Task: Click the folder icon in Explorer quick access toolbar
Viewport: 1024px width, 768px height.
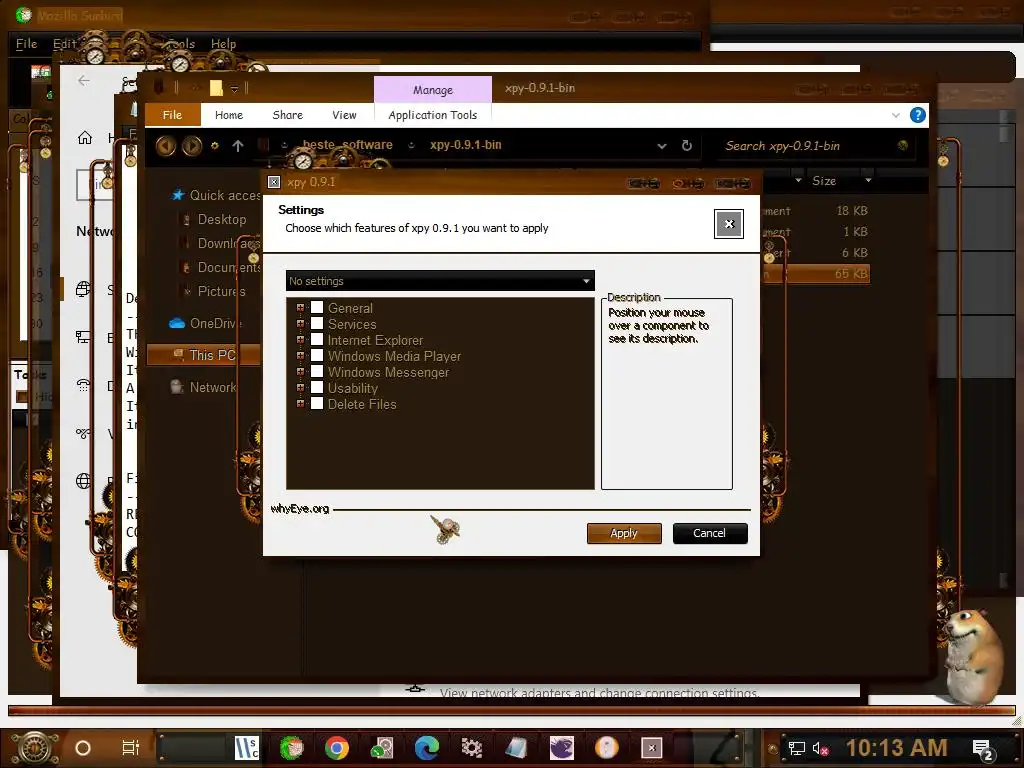Action: (x=216, y=88)
